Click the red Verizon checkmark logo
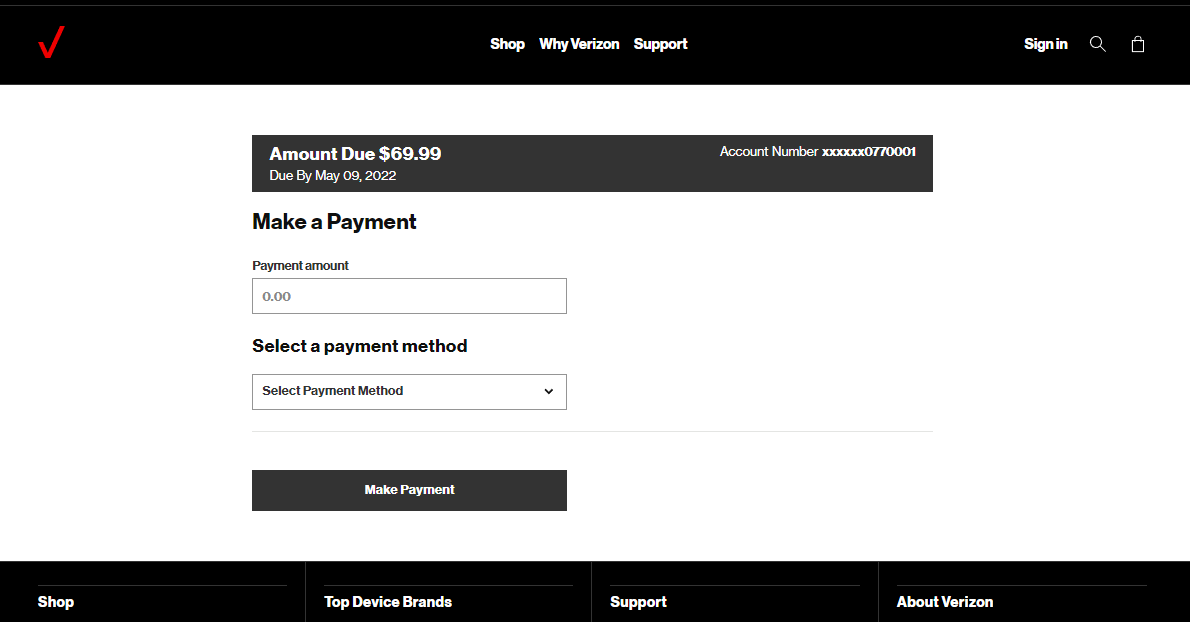Screen dimensions: 1190x622 coord(50,42)
